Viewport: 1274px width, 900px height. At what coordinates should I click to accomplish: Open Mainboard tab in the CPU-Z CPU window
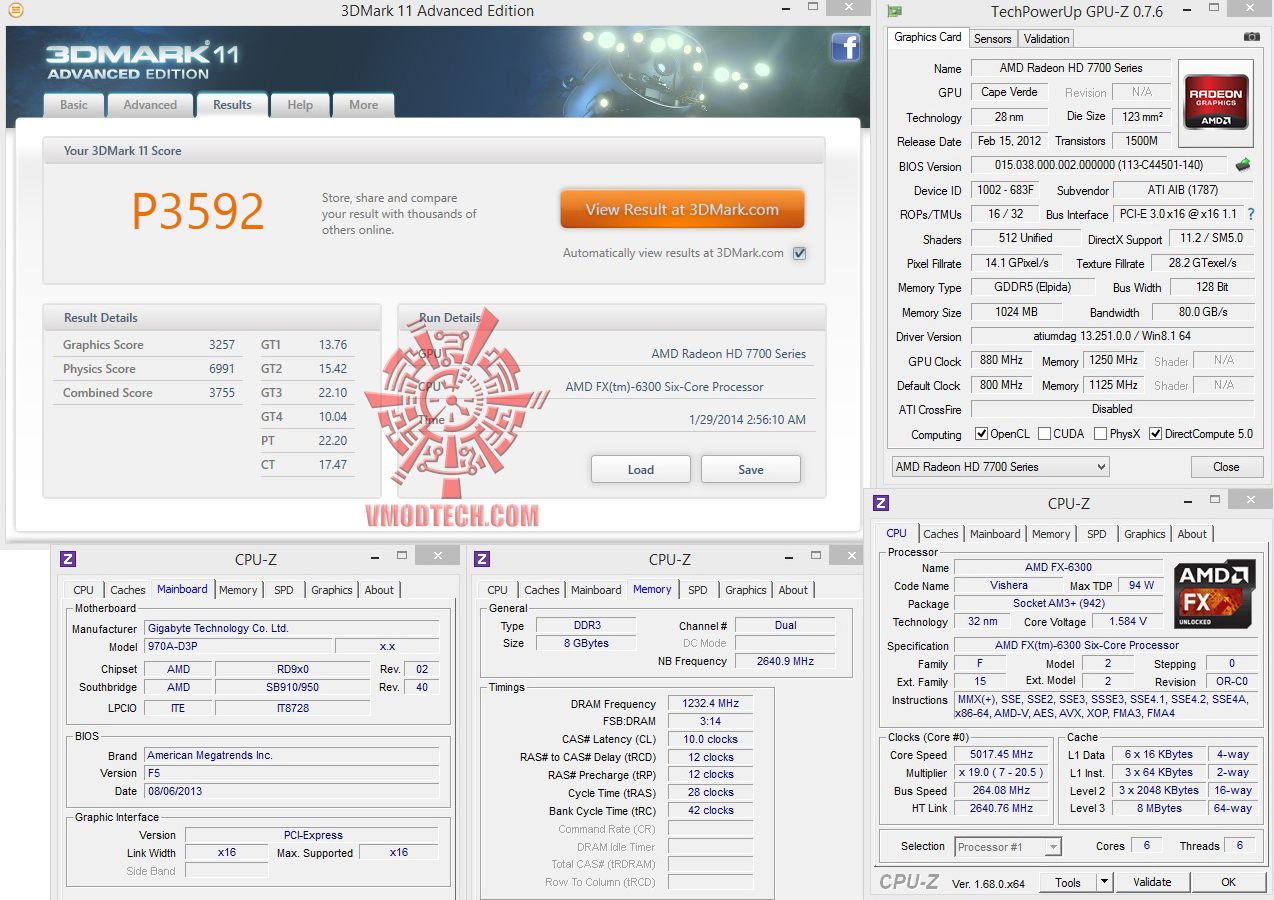pyautogui.click(x=995, y=534)
